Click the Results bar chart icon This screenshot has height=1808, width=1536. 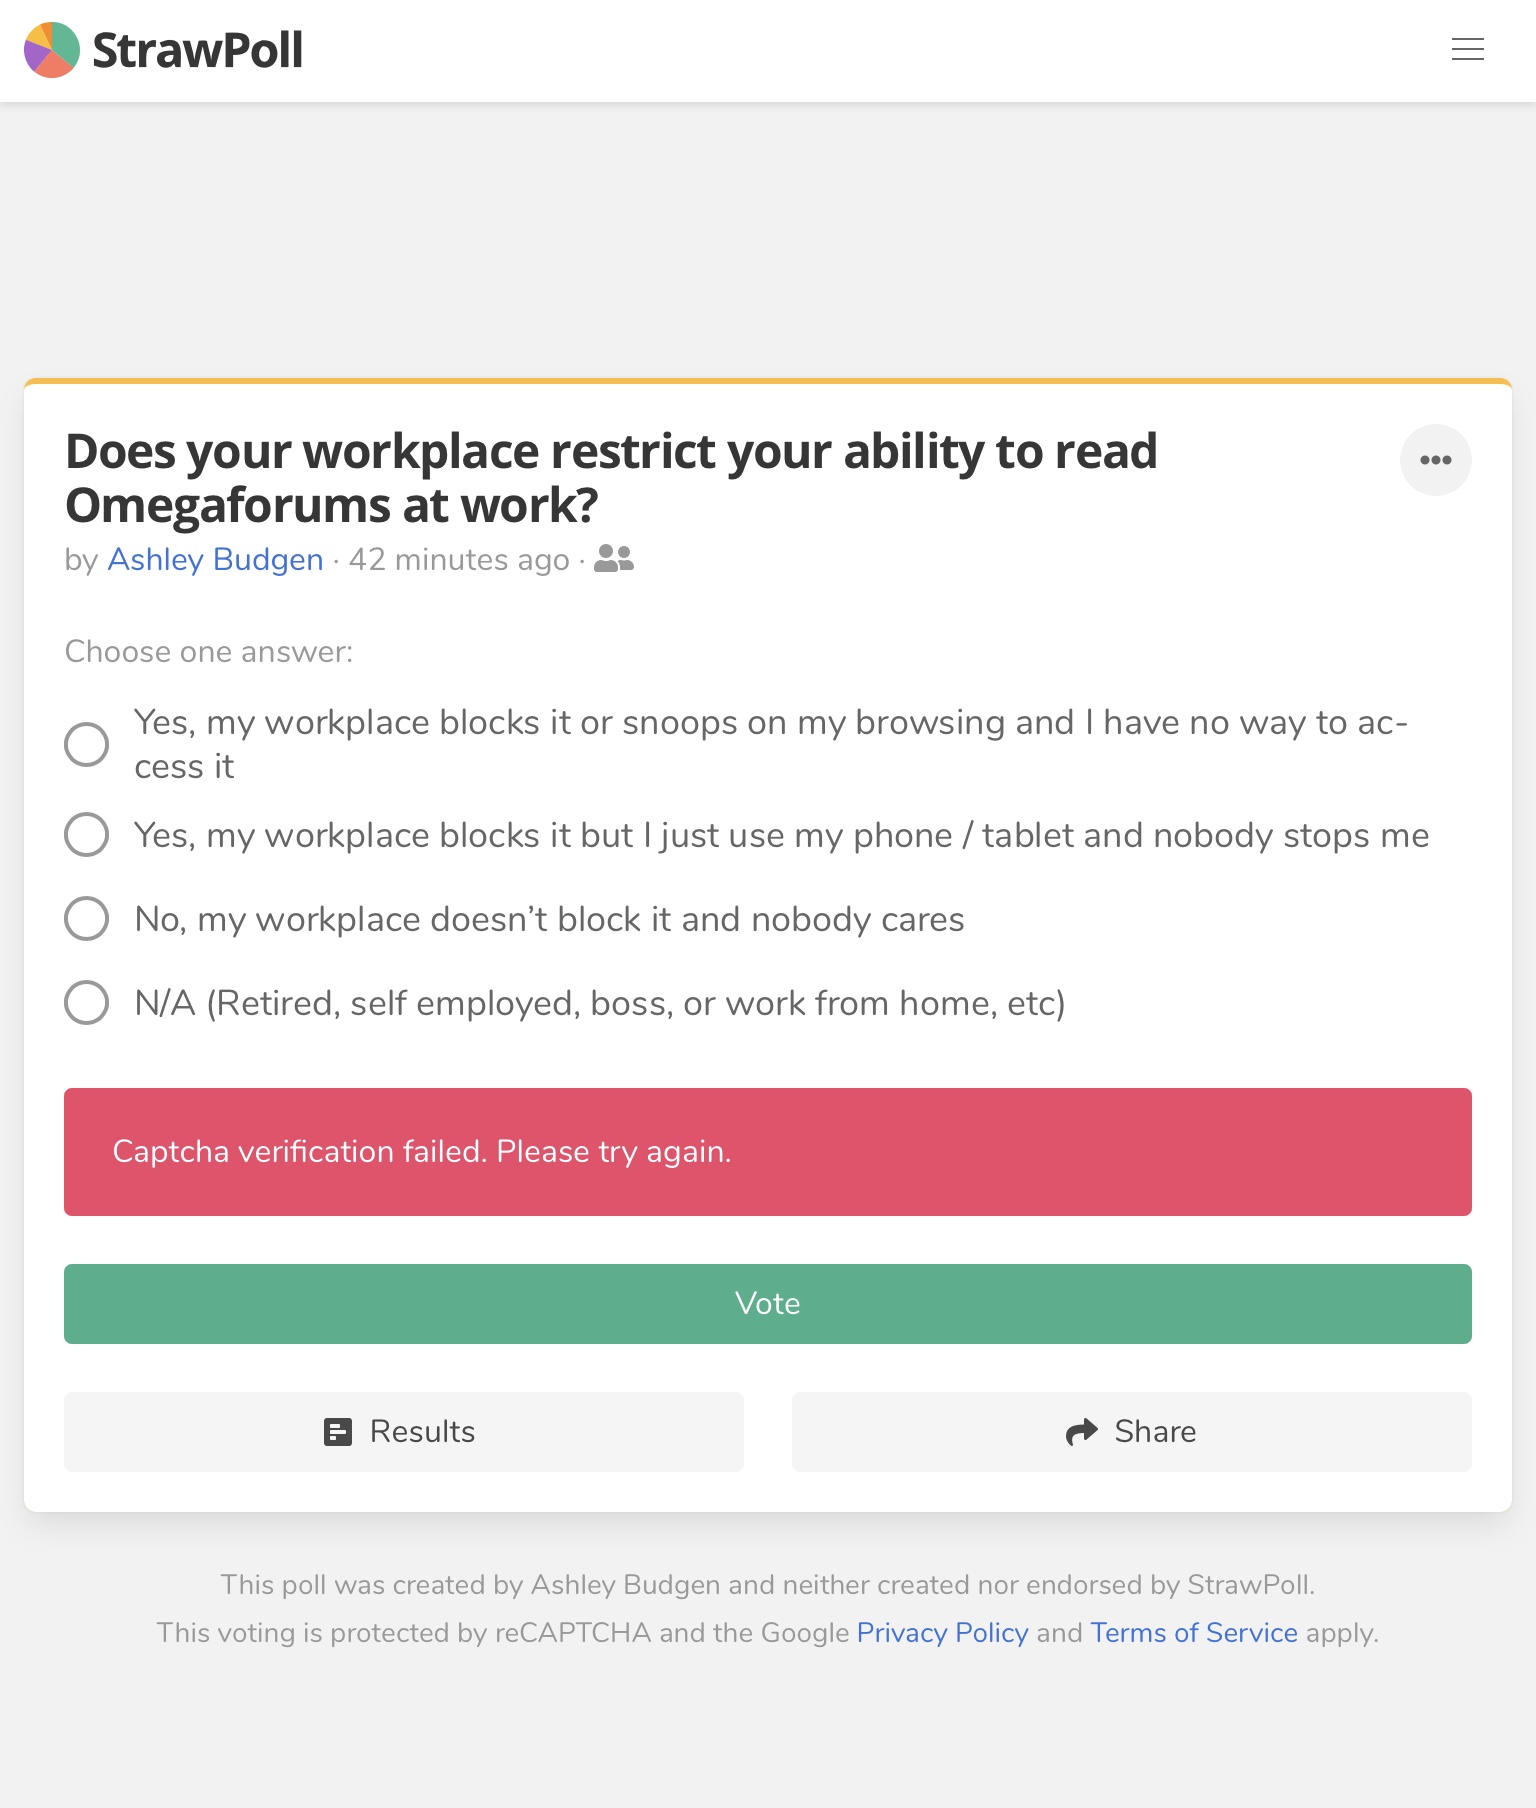[x=338, y=1432]
